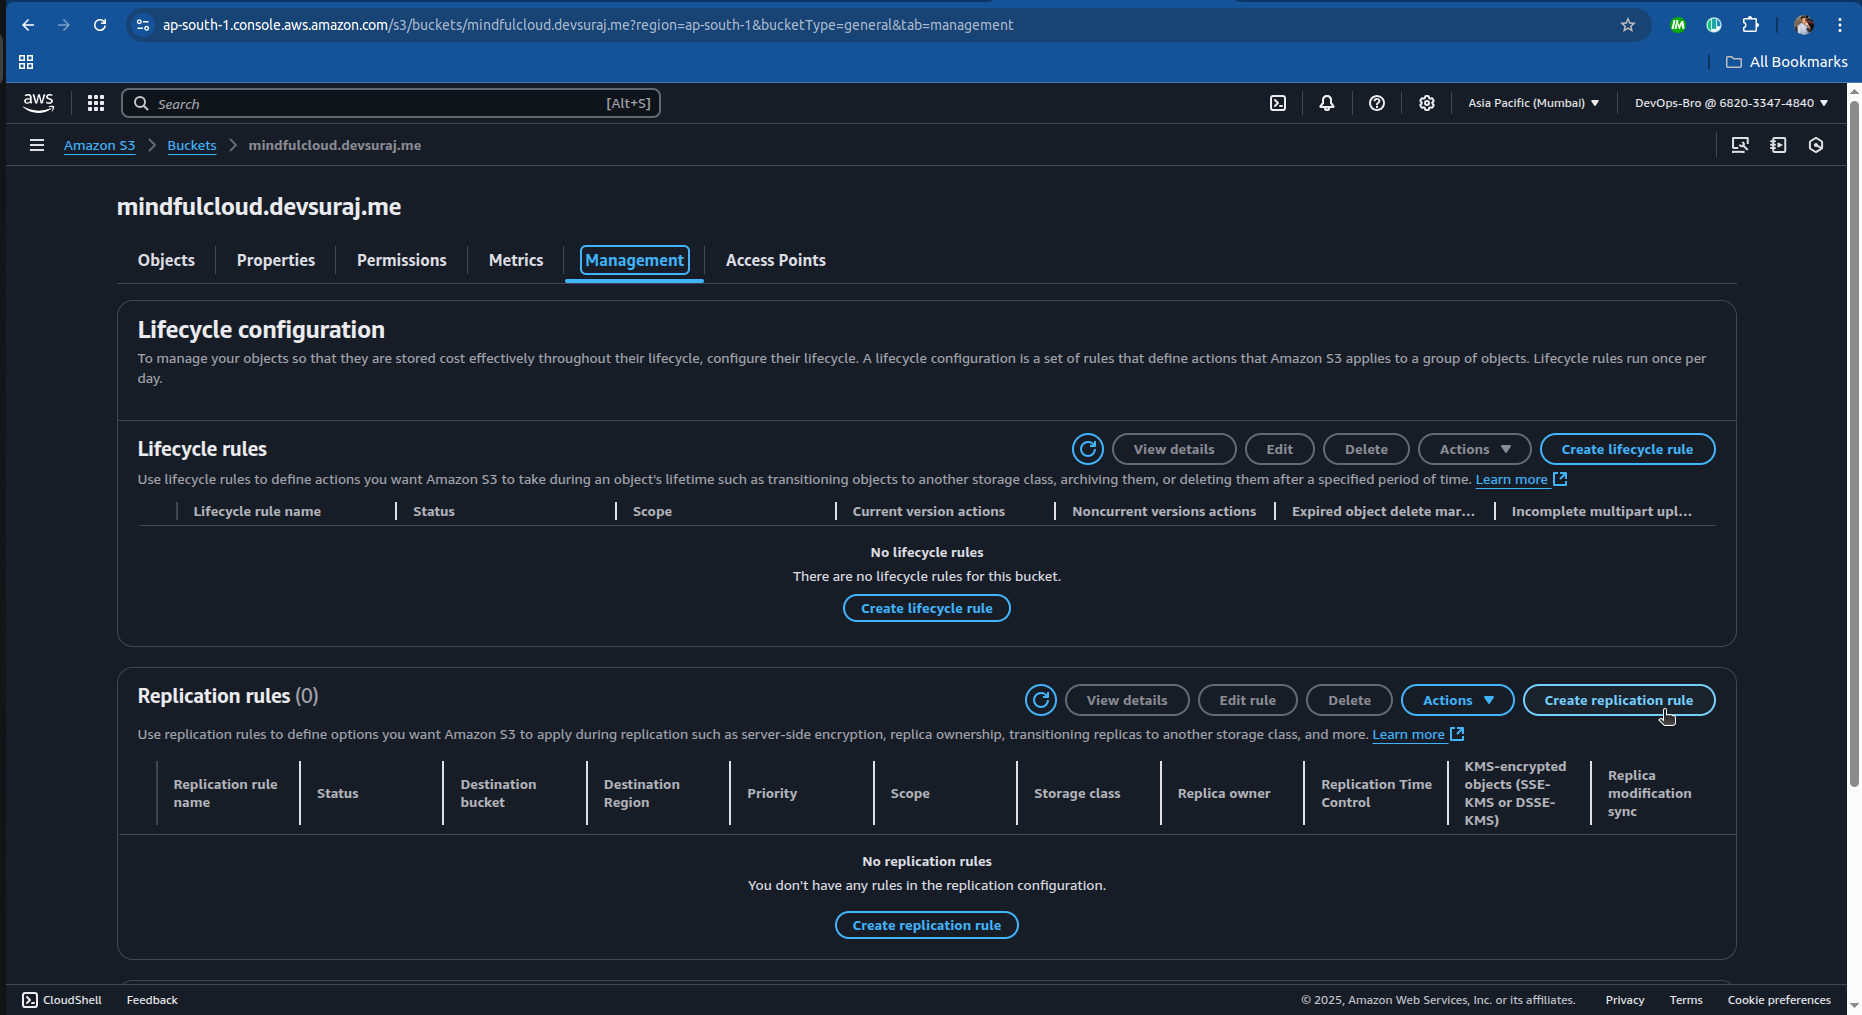This screenshot has height=1015, width=1862.
Task: Click the lifecycle View details button
Action: (1174, 449)
